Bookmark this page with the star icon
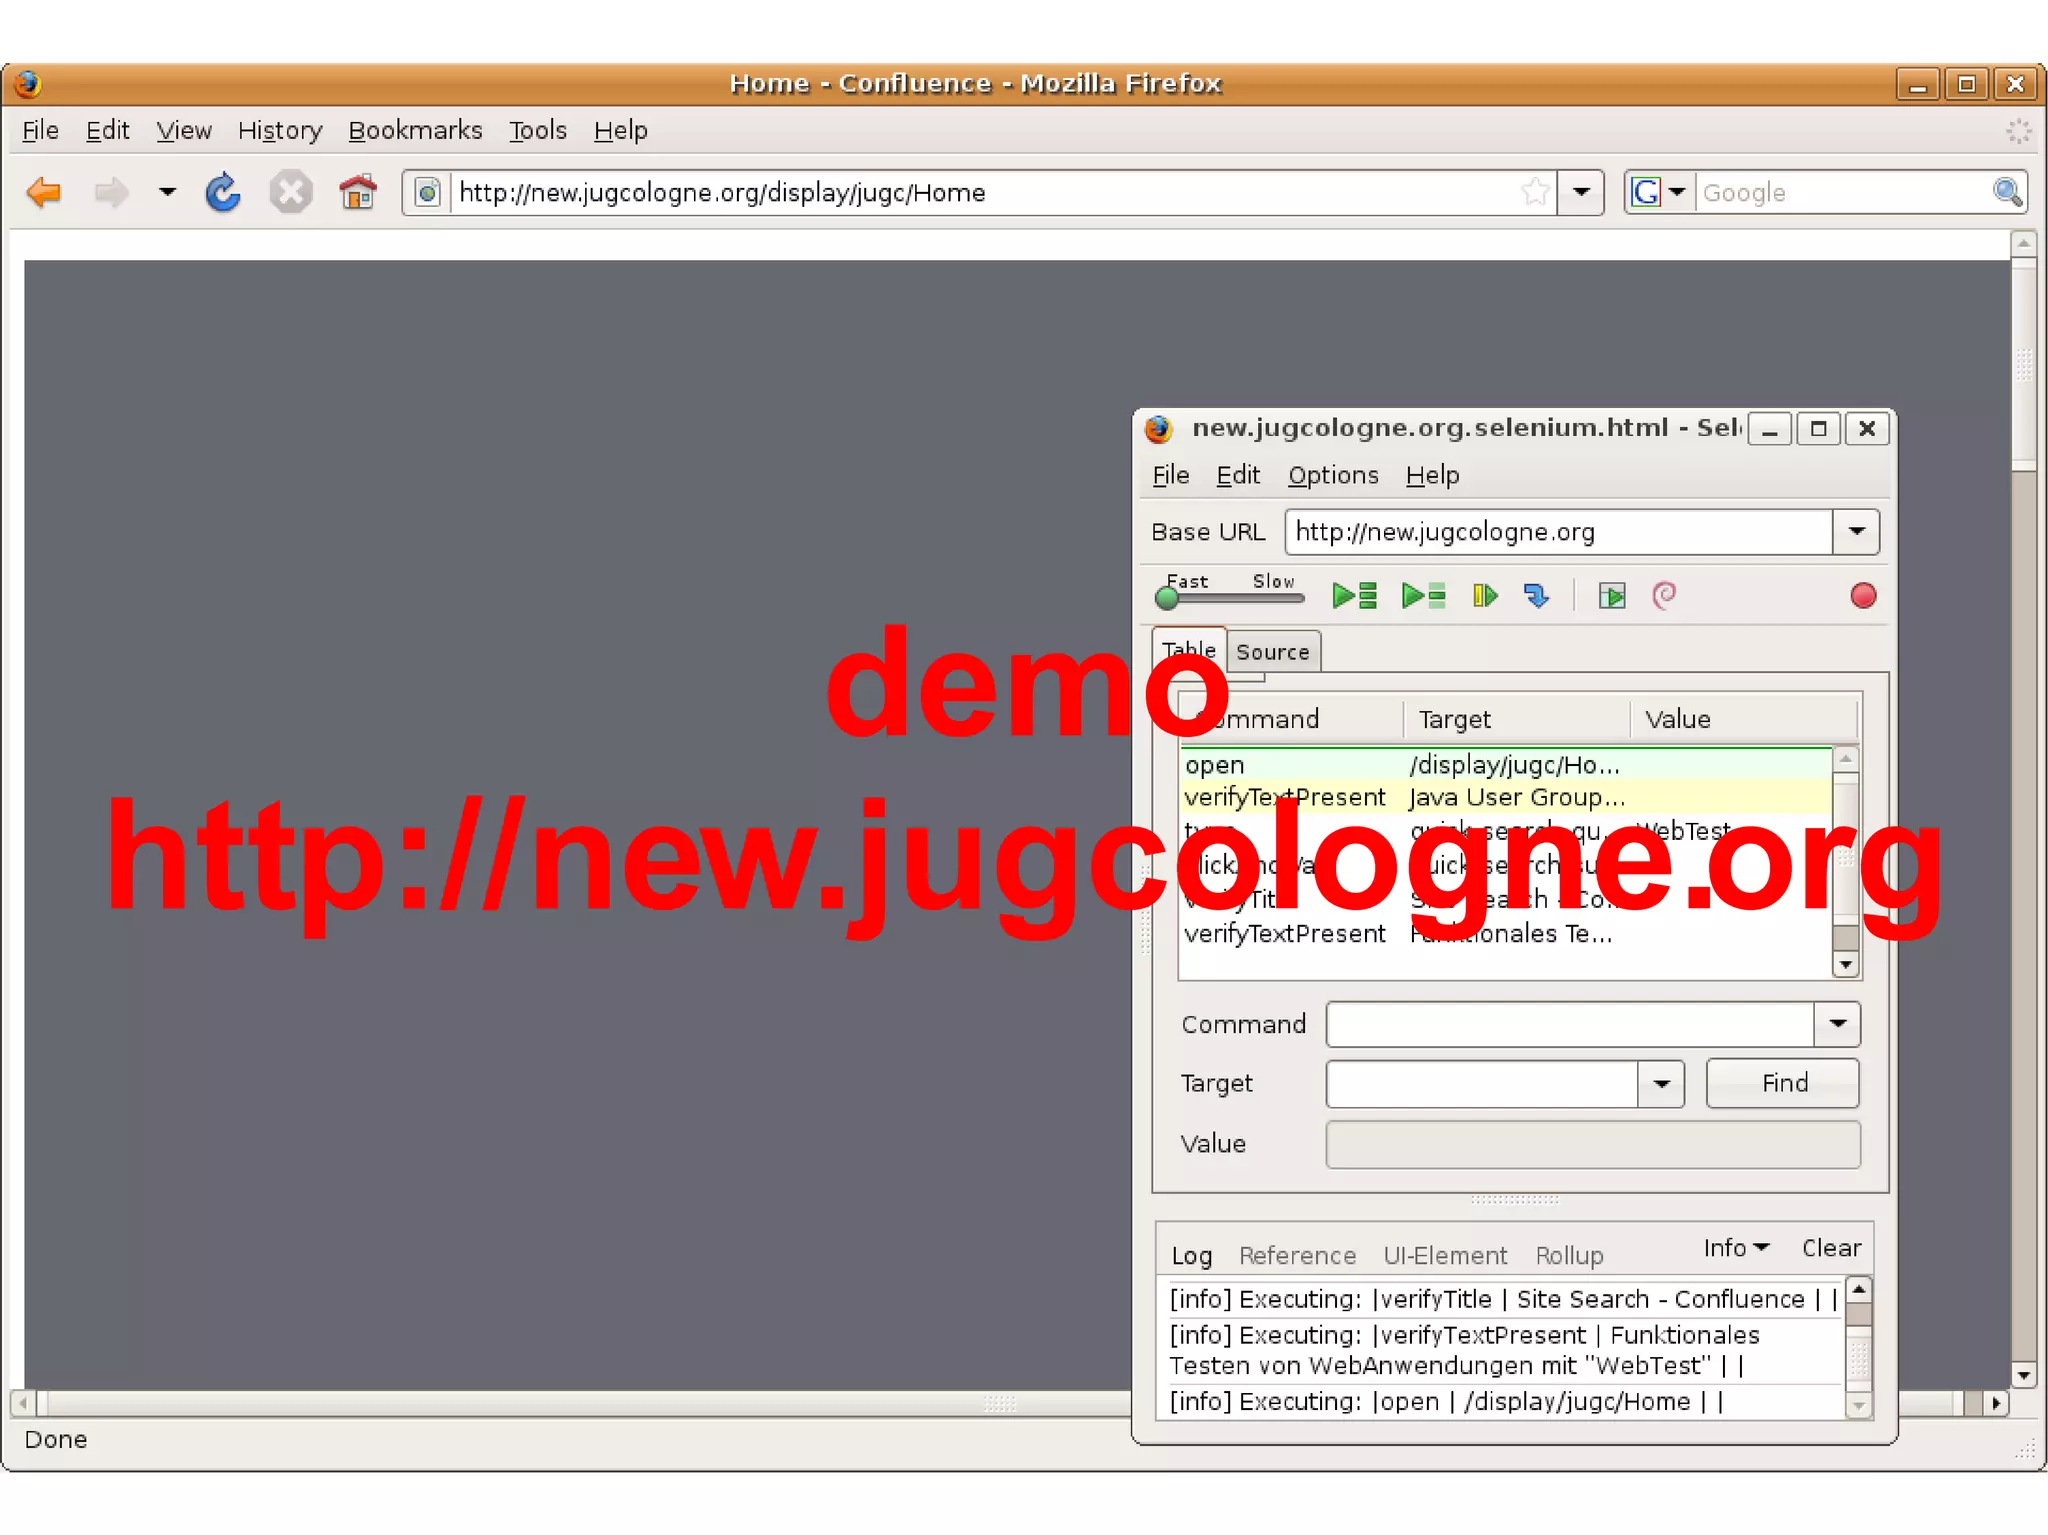This screenshot has height=1535, width=2048. tap(1535, 192)
